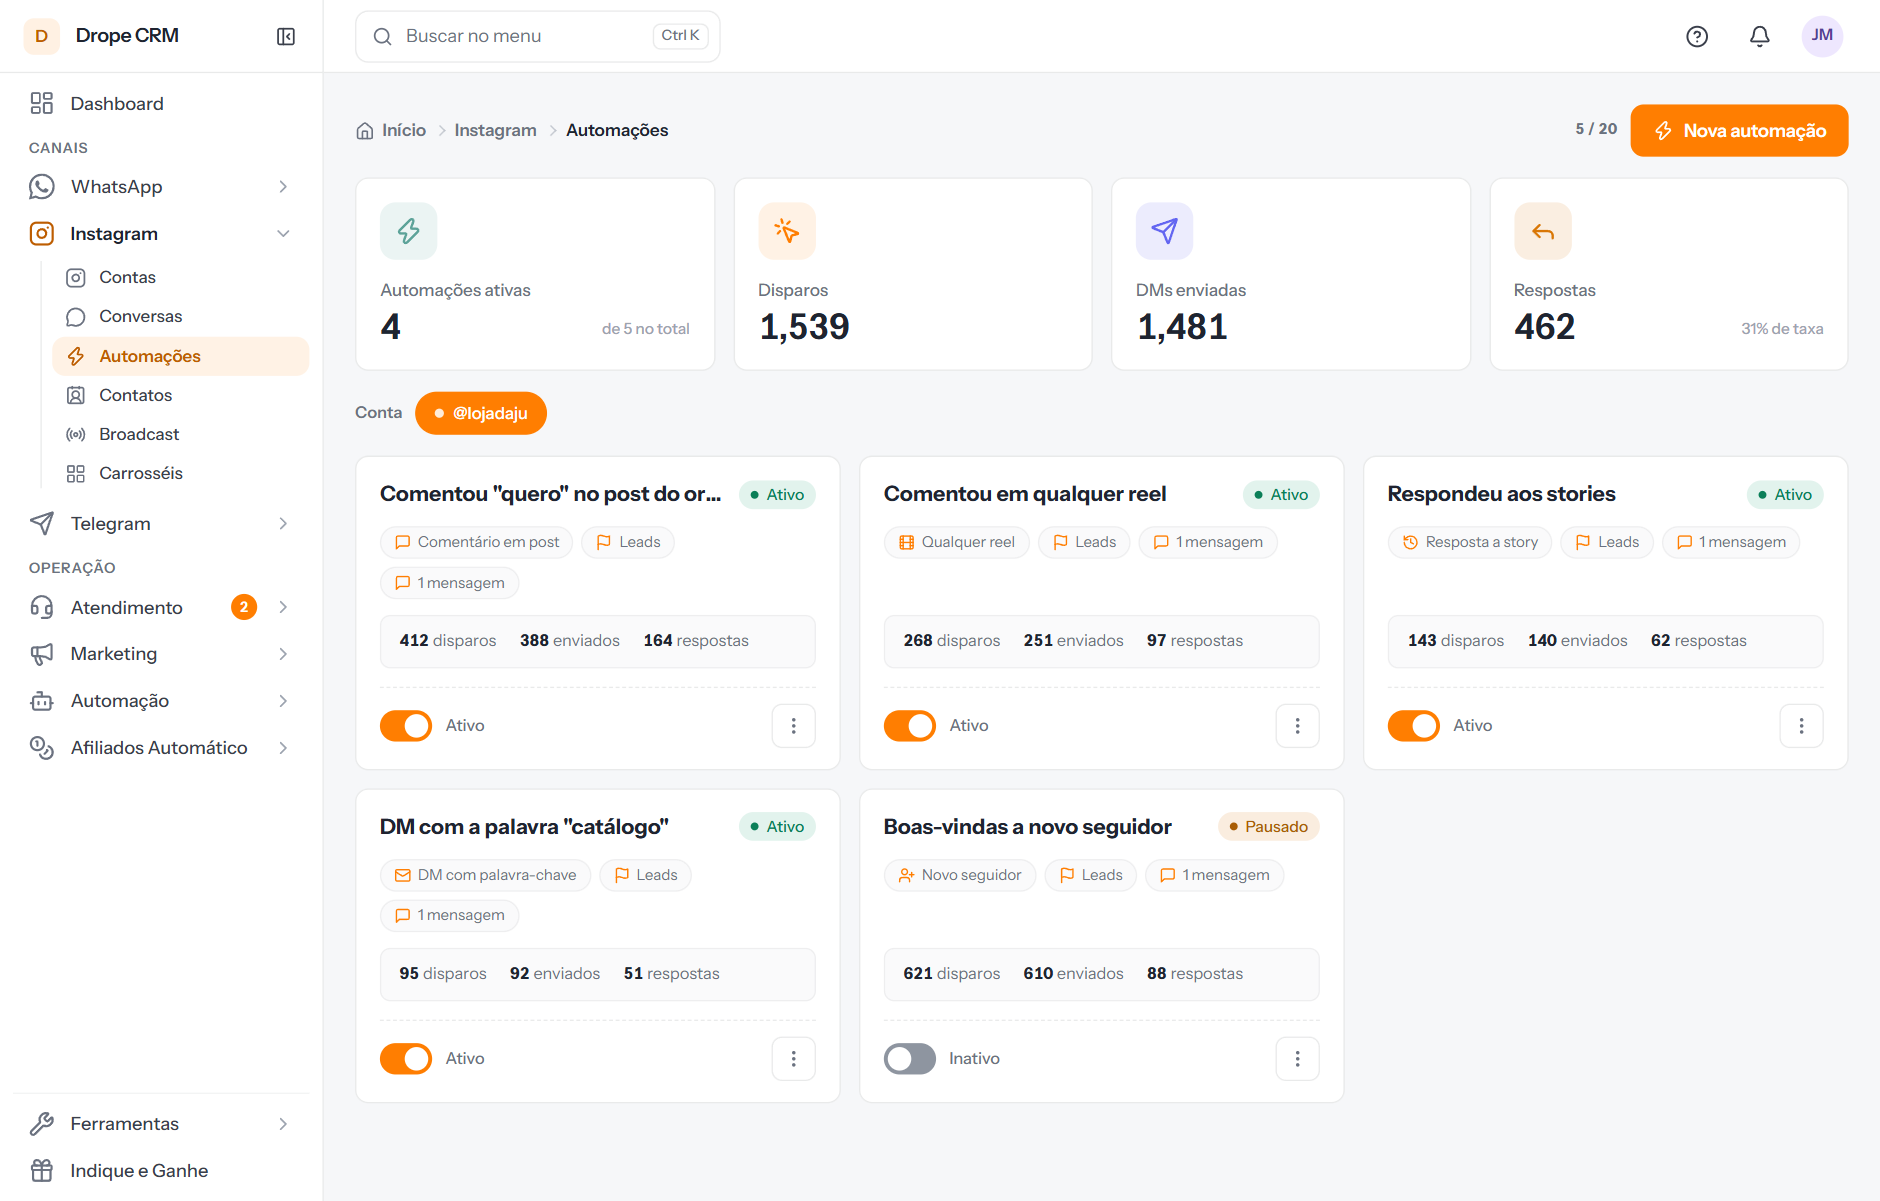Click the Telegram paper plane icon
1880x1201 pixels.
coord(42,523)
